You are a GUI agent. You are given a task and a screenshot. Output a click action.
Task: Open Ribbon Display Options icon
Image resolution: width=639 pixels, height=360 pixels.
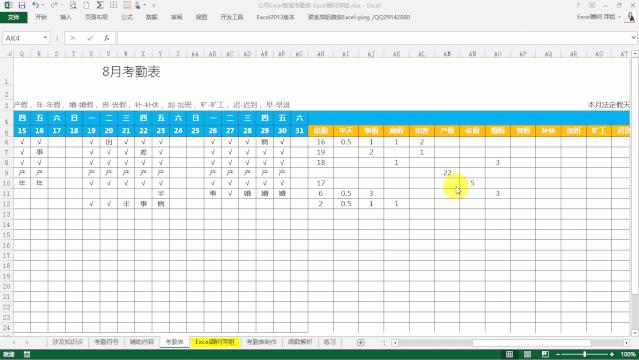pyautogui.click(x=592, y=5)
